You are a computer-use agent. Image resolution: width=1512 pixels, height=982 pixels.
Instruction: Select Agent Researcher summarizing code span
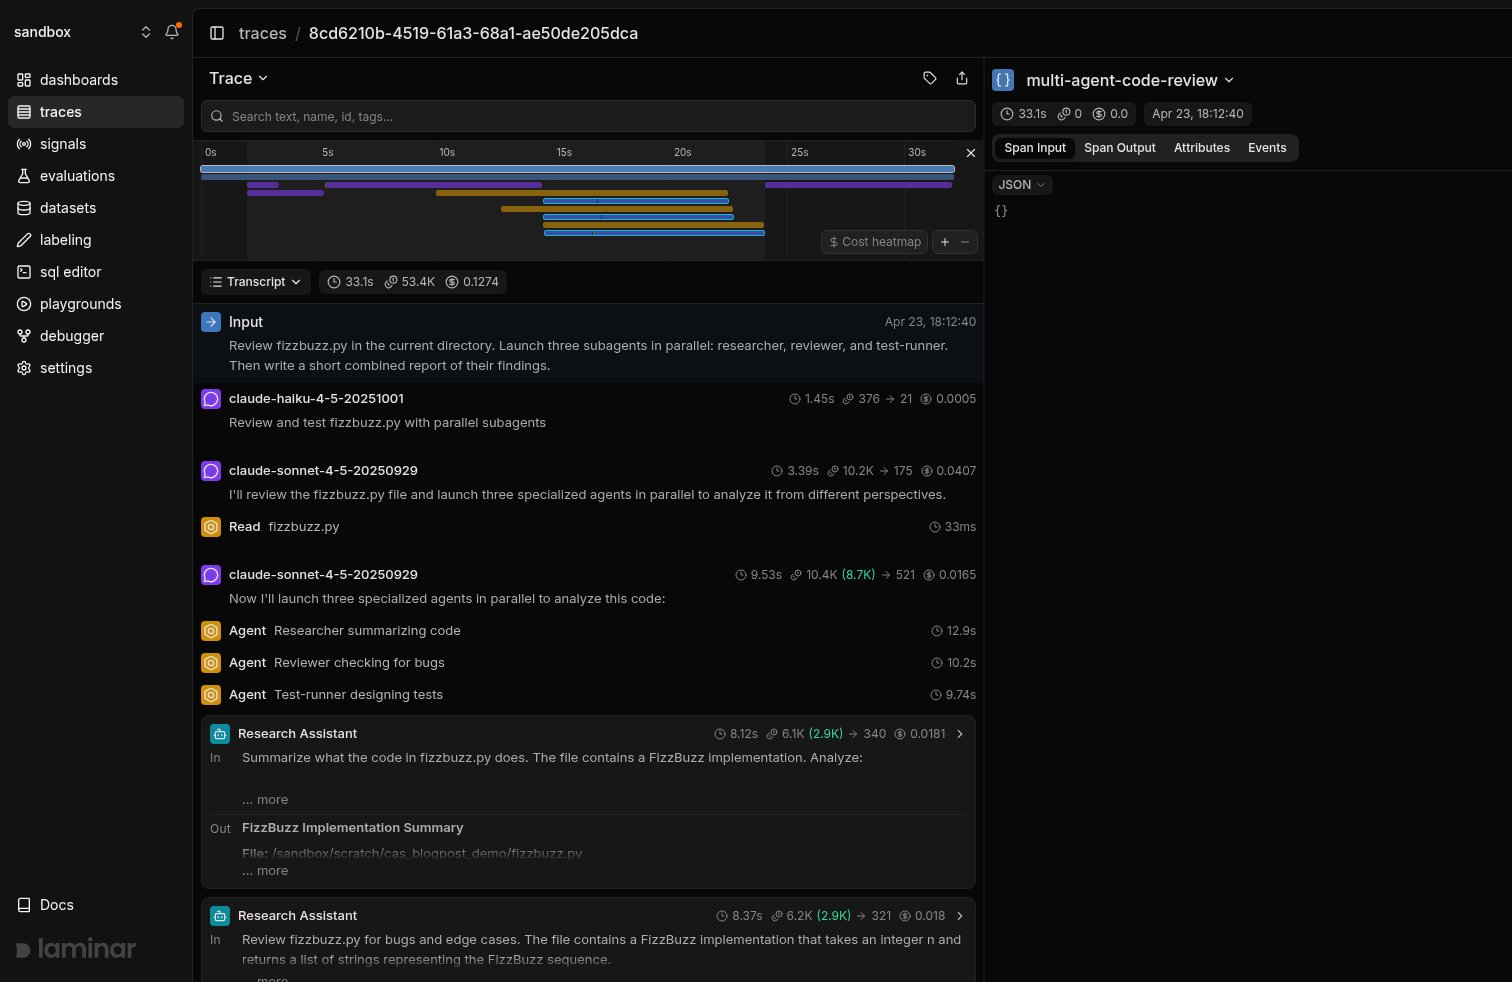(588, 631)
